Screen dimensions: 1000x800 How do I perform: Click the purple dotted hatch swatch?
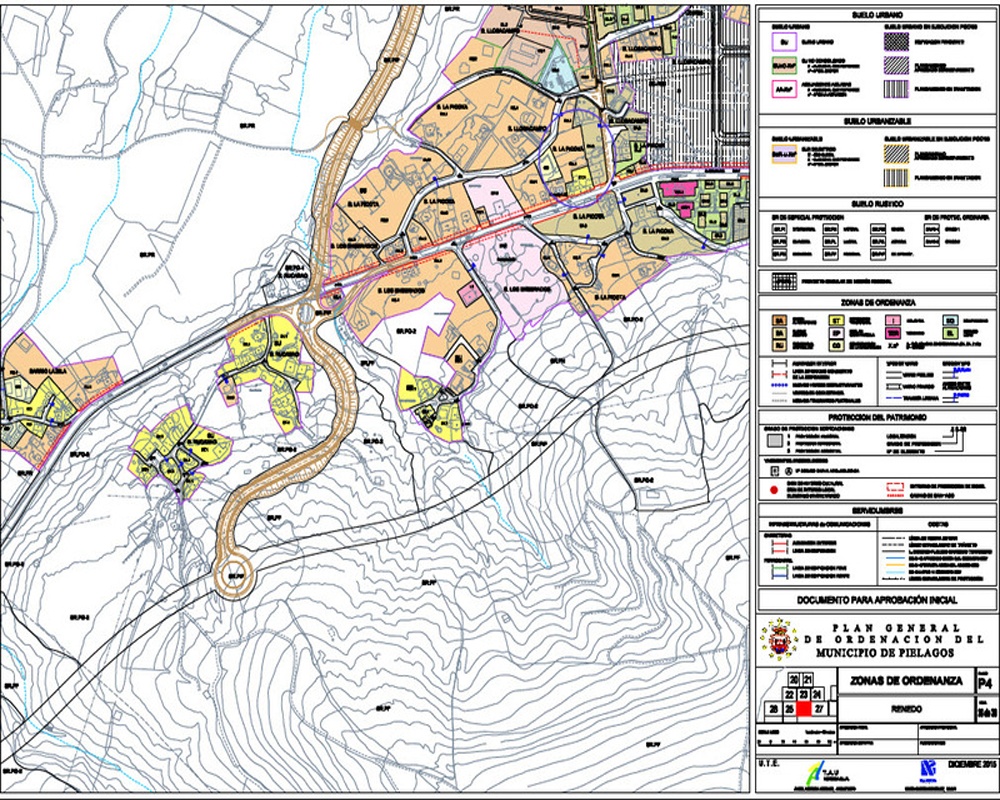(x=896, y=42)
